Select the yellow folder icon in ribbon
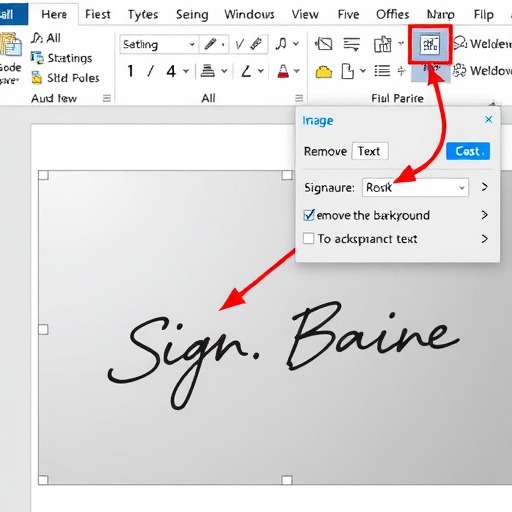Screen dimensions: 512x512 tap(324, 72)
